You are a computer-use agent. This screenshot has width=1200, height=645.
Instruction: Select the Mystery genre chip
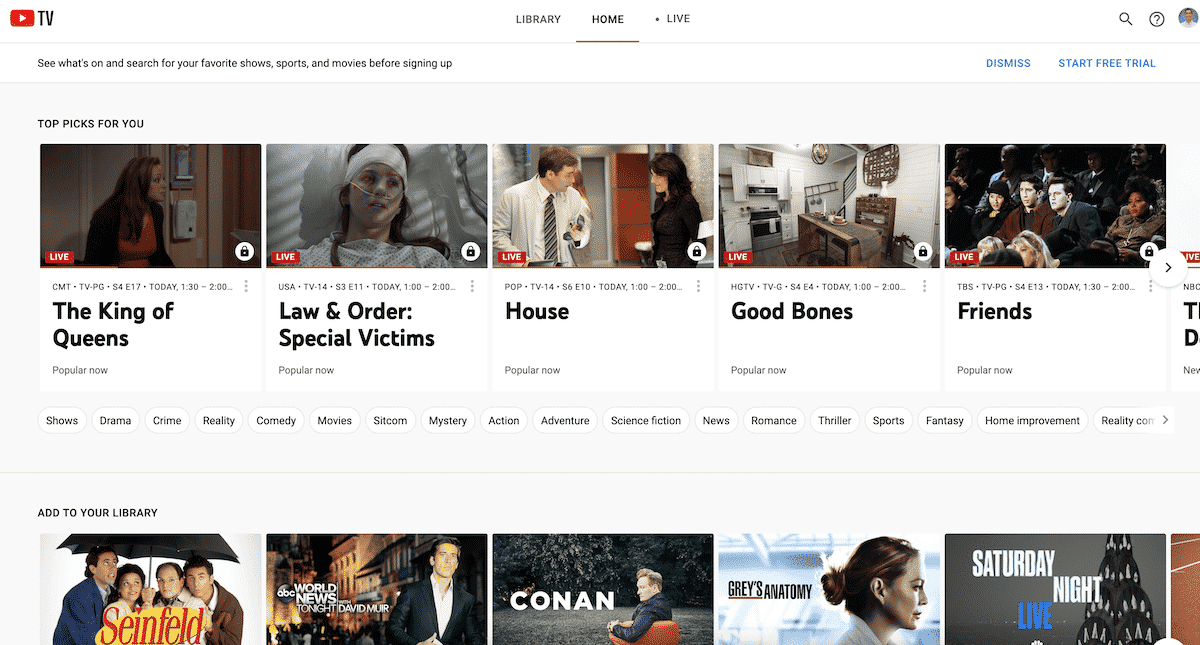tap(448, 420)
